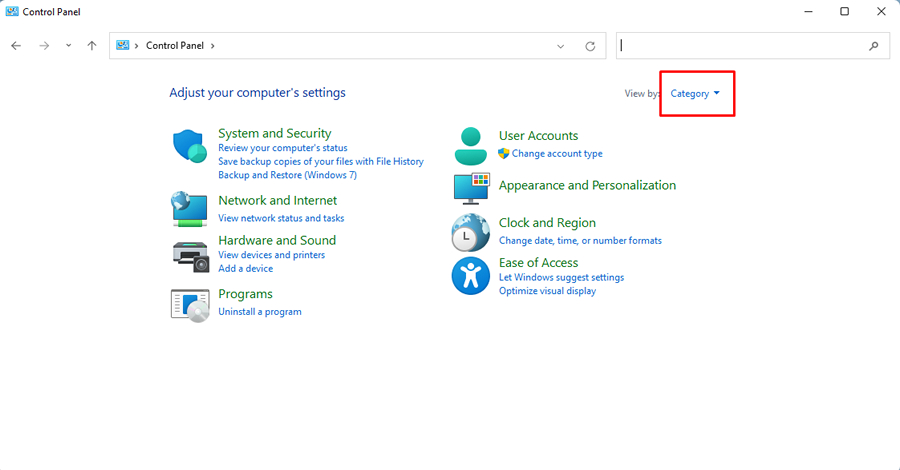The height and width of the screenshot is (470, 900).
Task: Expand the address bar history dropdown
Action: [561, 46]
